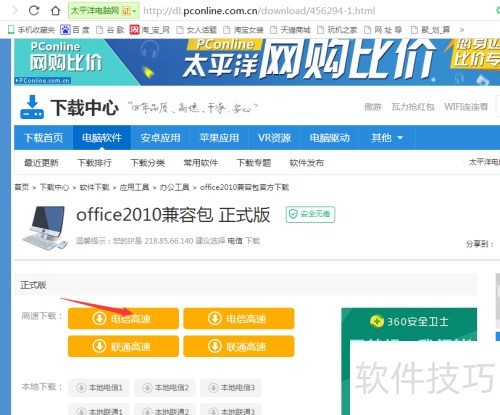500x415 pixels.
Task: Expand more bookmarks with the chevron
Action: point(462,30)
